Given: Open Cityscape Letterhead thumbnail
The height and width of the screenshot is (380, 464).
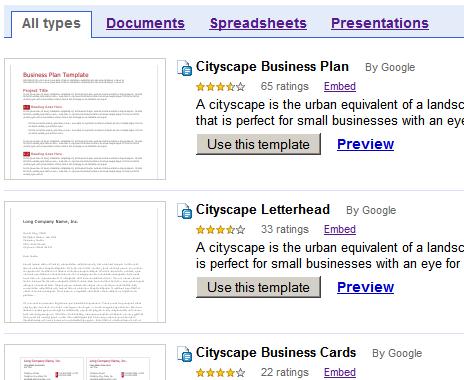Looking at the screenshot, I should point(85,262).
